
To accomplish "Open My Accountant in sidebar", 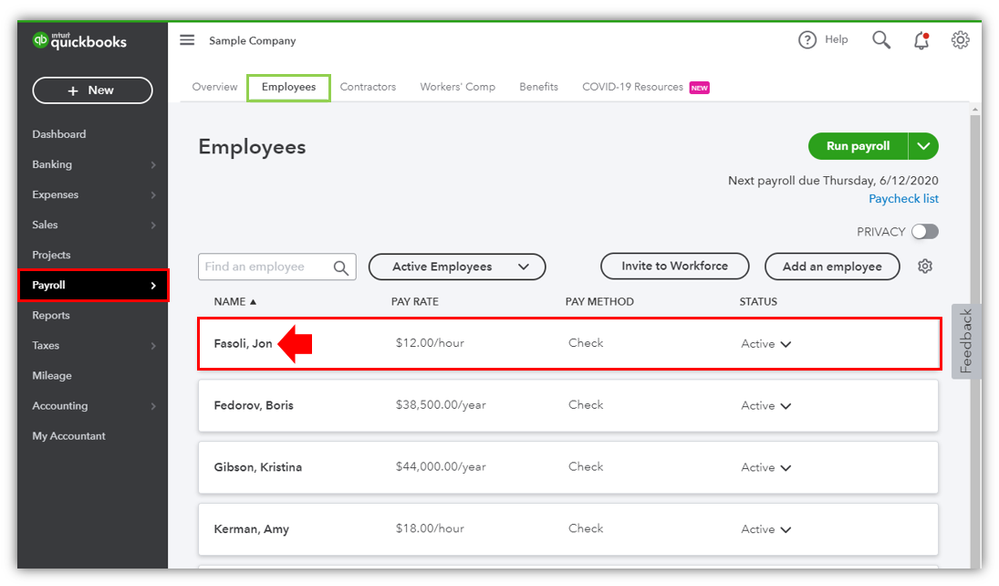I will click(x=69, y=436).
